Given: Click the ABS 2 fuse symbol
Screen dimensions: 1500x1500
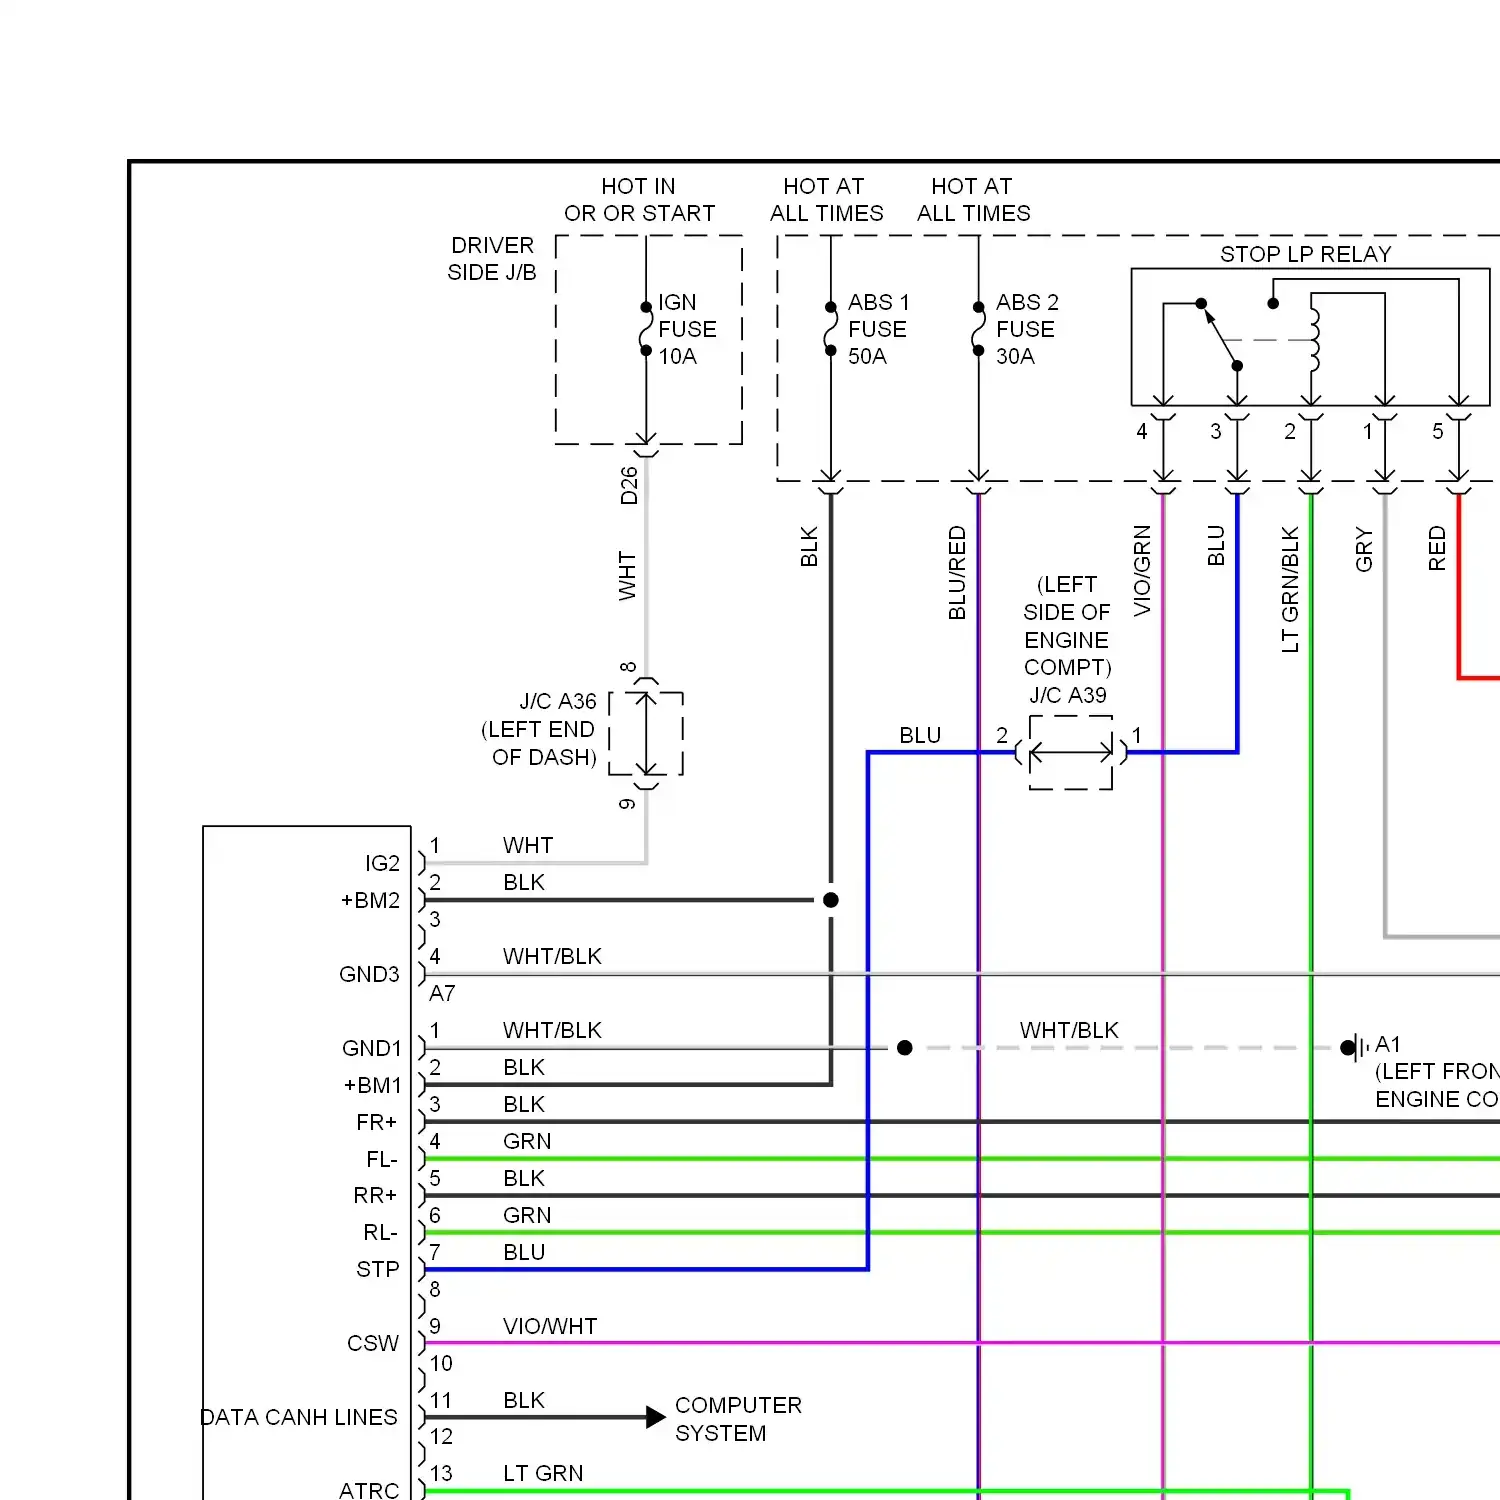Looking at the screenshot, I should click(979, 329).
